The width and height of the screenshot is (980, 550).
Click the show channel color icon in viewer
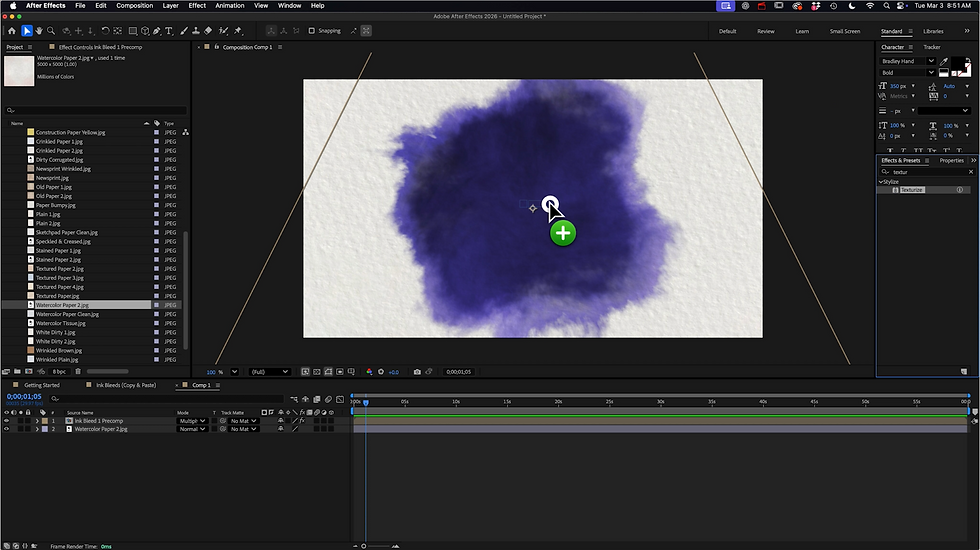[x=369, y=372]
